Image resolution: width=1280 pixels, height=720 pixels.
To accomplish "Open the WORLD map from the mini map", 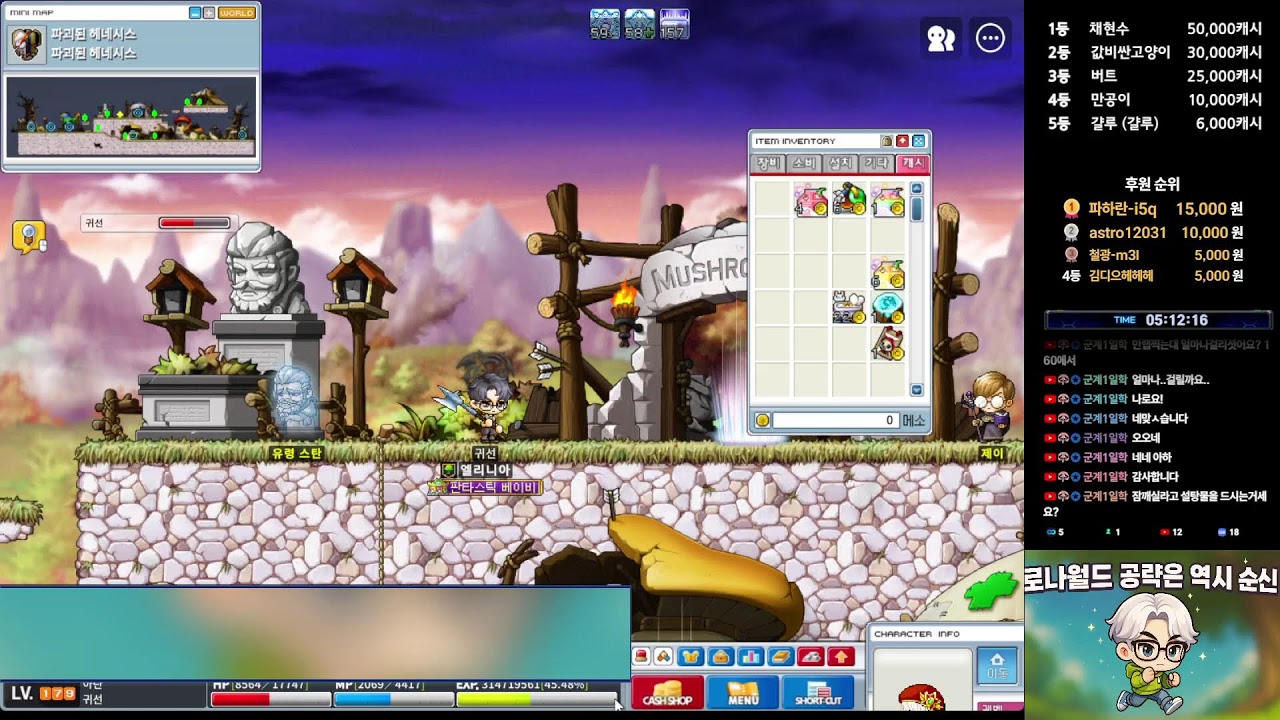I will pos(237,13).
